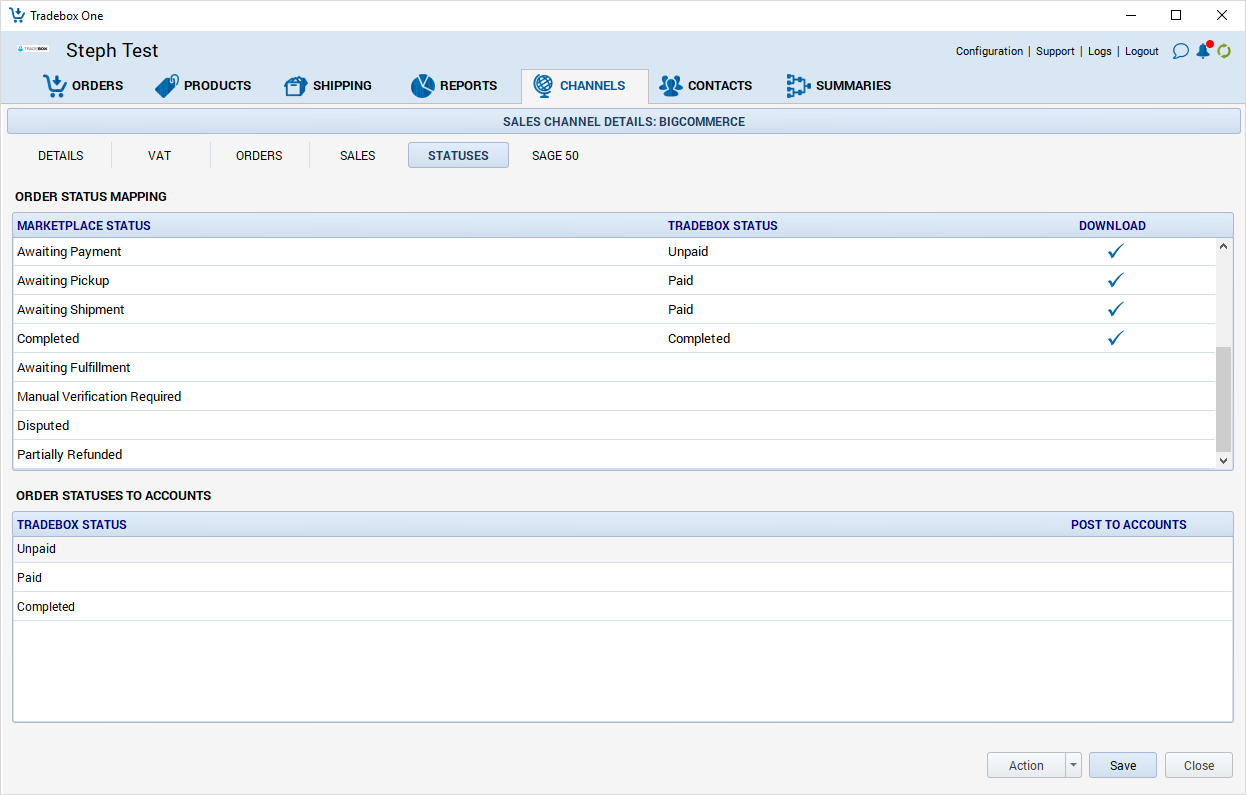Click the Orders cart icon
This screenshot has width=1246, height=795.
tap(54, 86)
